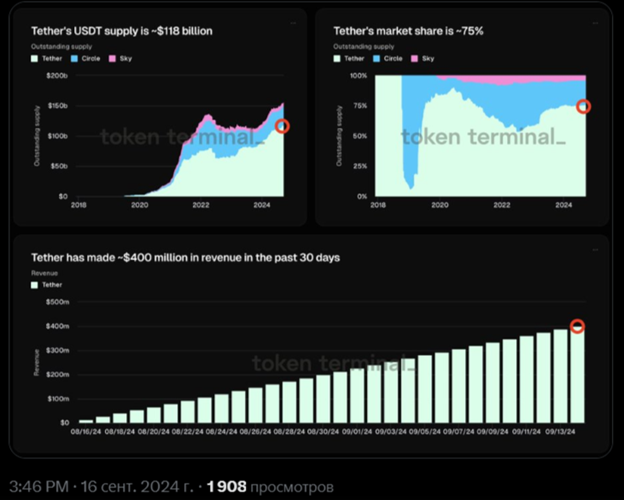Open the market share chart options menu

[595, 23]
